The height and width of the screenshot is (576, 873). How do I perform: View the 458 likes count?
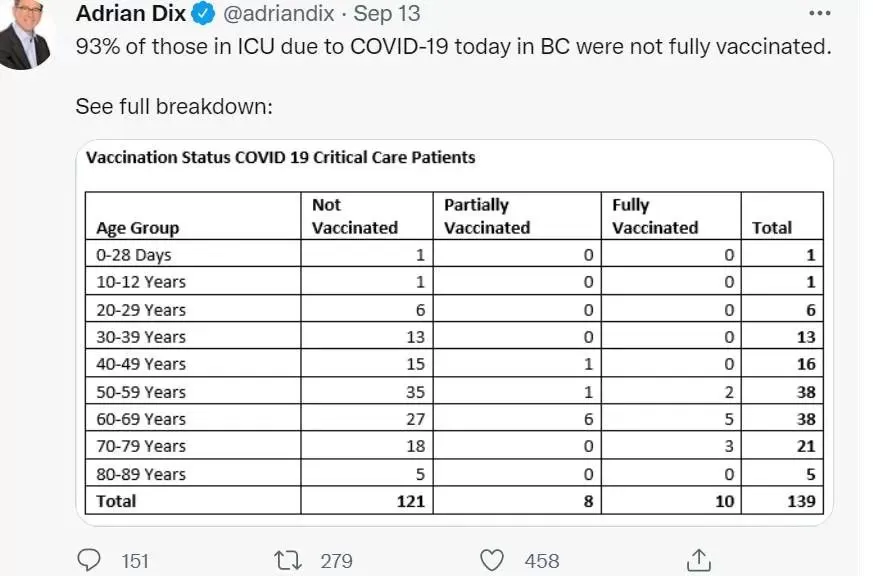[542, 561]
